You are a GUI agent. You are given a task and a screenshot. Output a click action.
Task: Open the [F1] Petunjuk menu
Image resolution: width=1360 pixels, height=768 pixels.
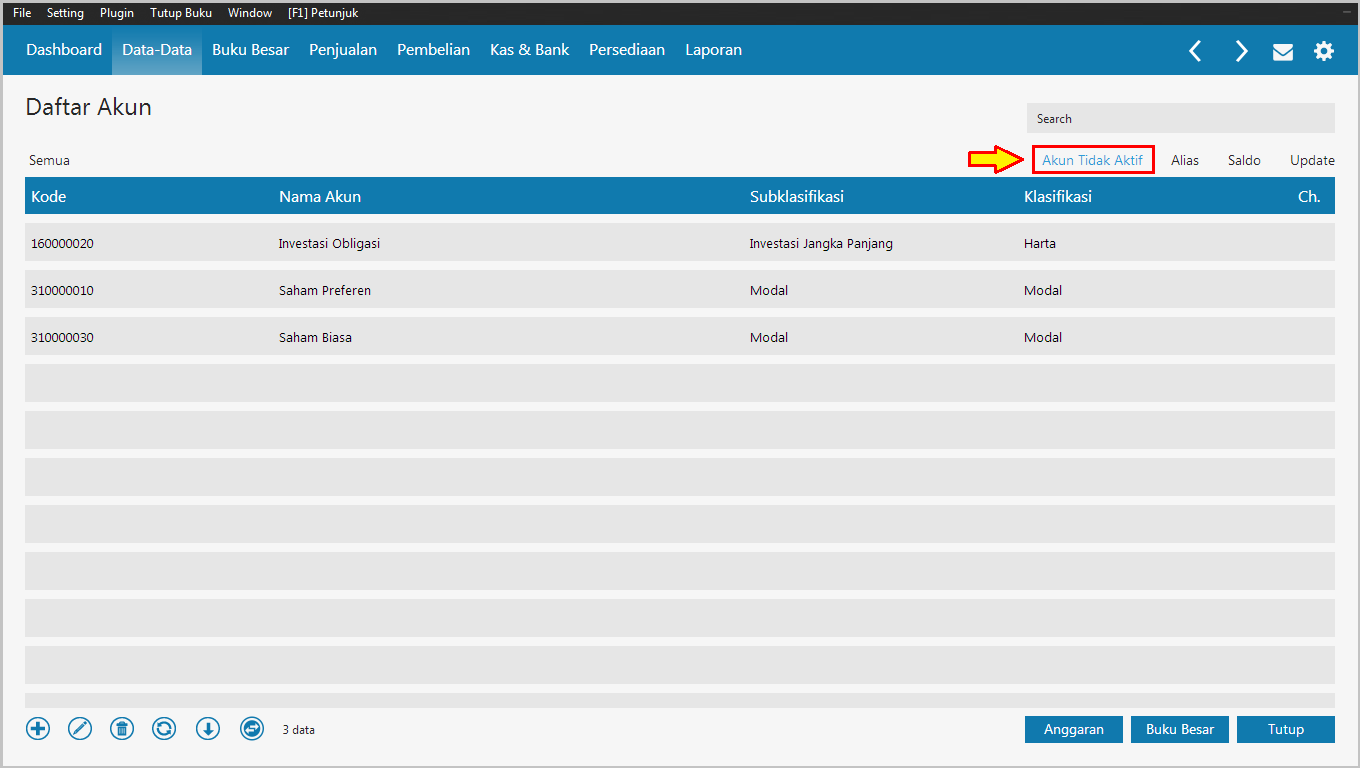(x=323, y=13)
